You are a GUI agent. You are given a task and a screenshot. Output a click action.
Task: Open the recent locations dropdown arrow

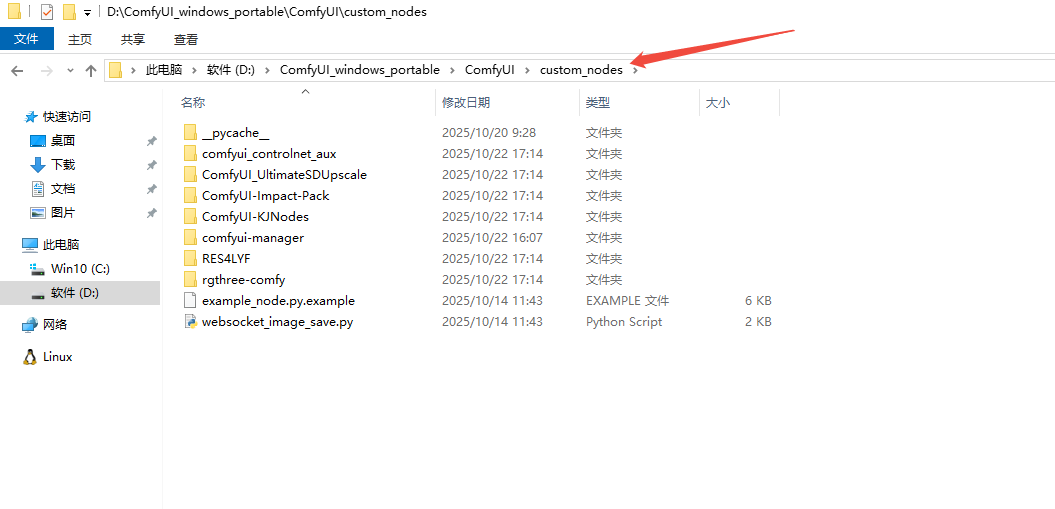(70, 70)
